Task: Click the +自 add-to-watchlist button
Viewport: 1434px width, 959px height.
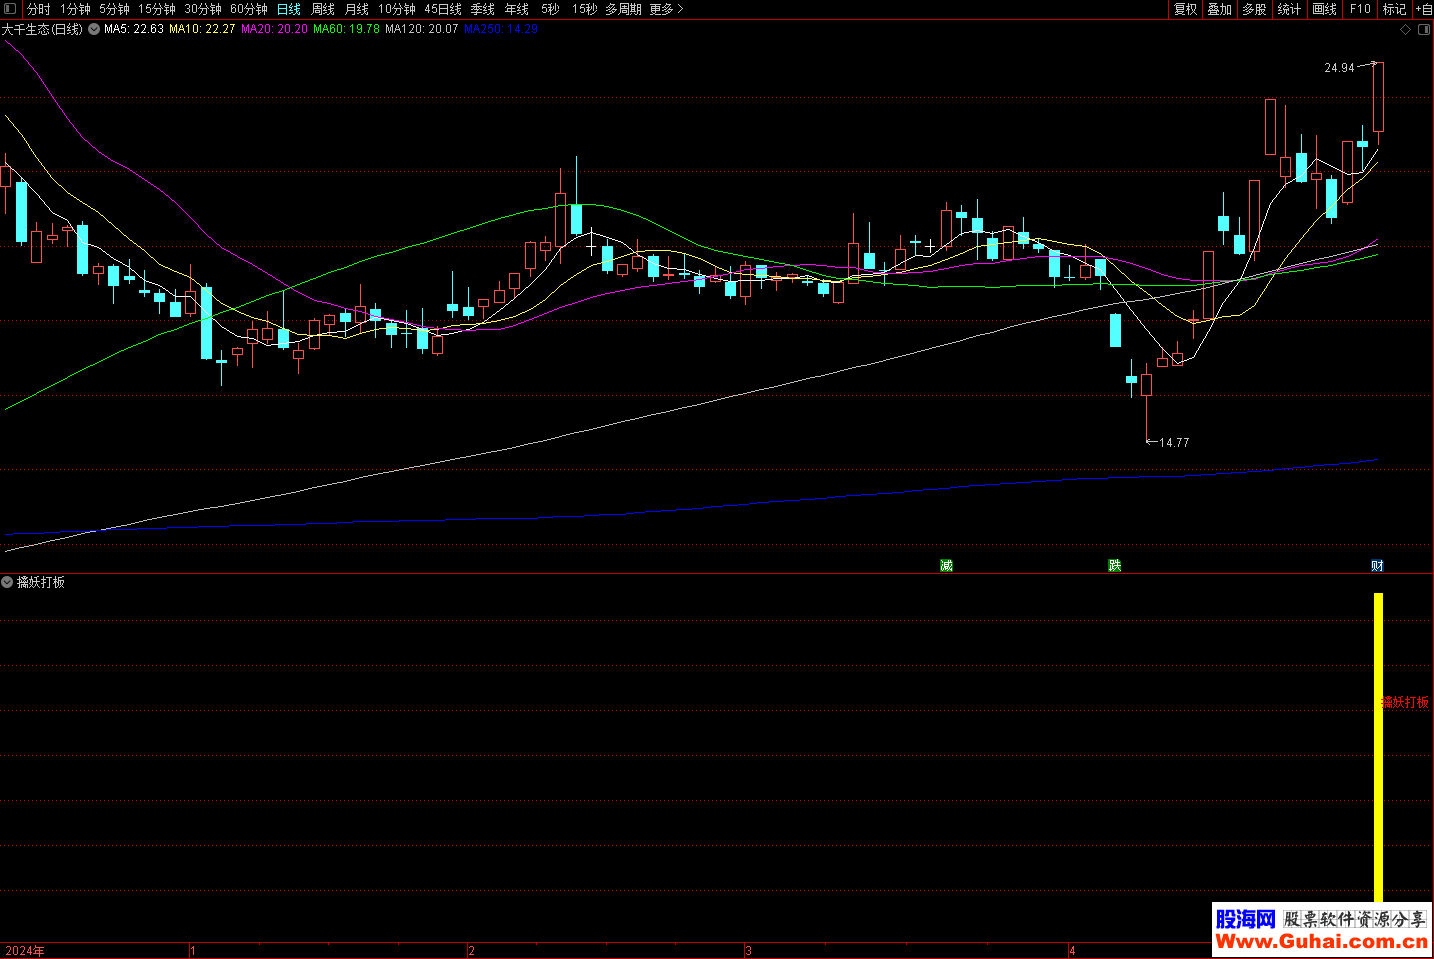Action: (1424, 9)
